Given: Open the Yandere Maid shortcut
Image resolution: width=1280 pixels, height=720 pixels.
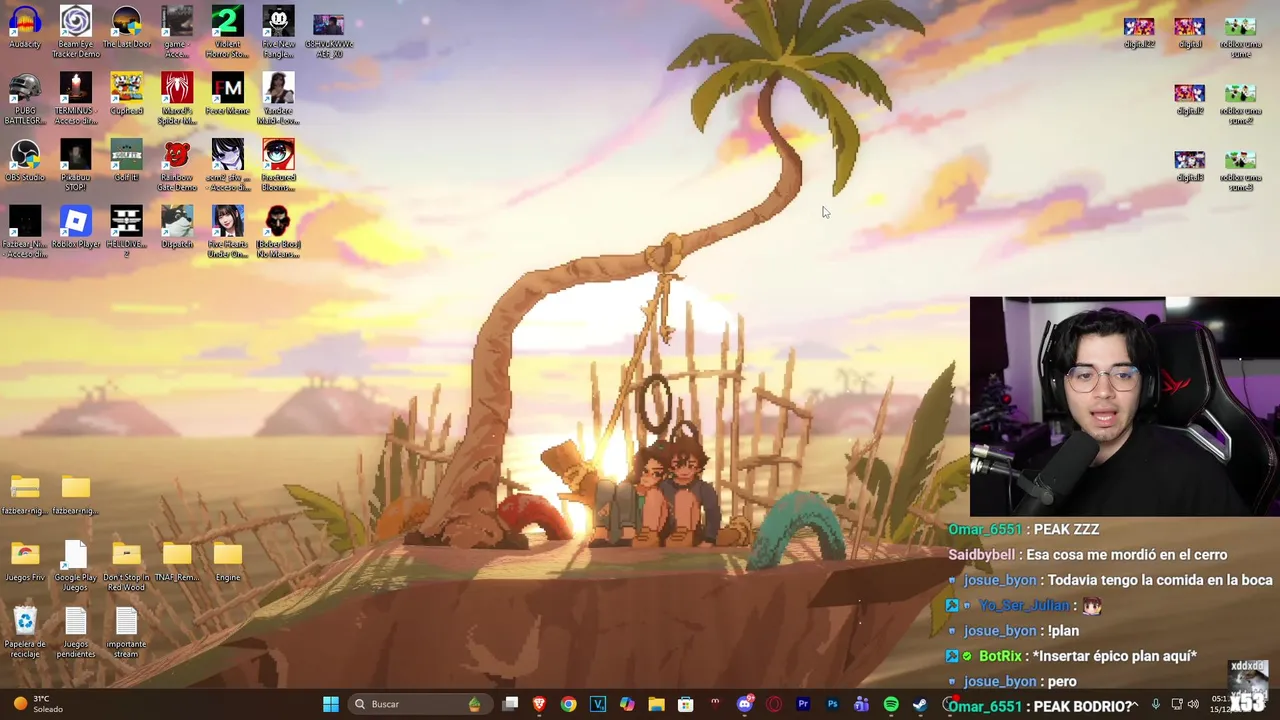Looking at the screenshot, I should click(x=278, y=100).
